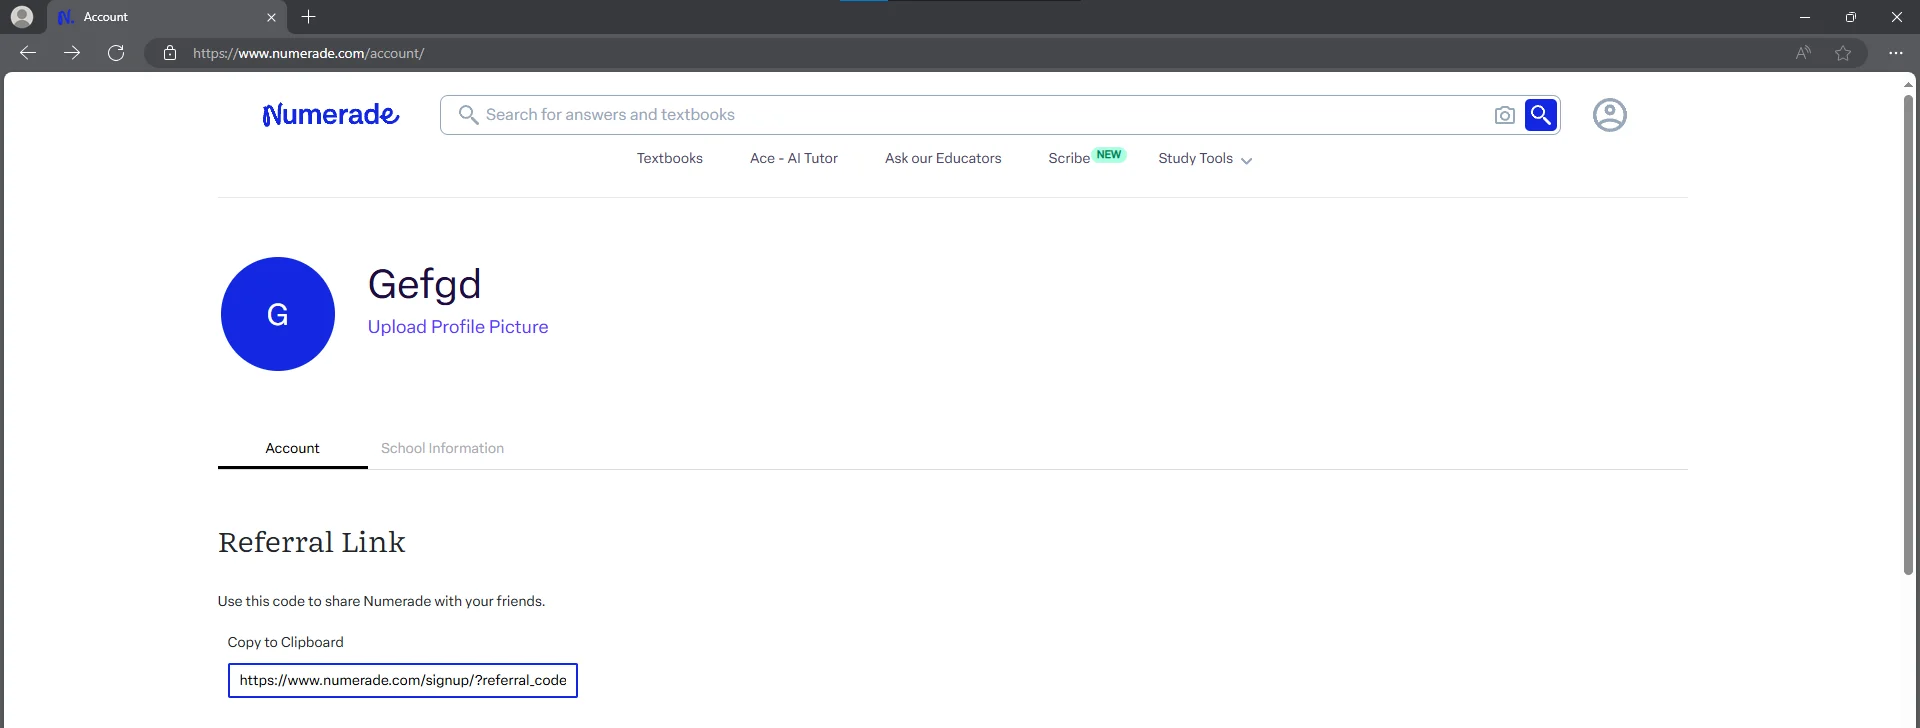Click Copy to Clipboard

285,642
